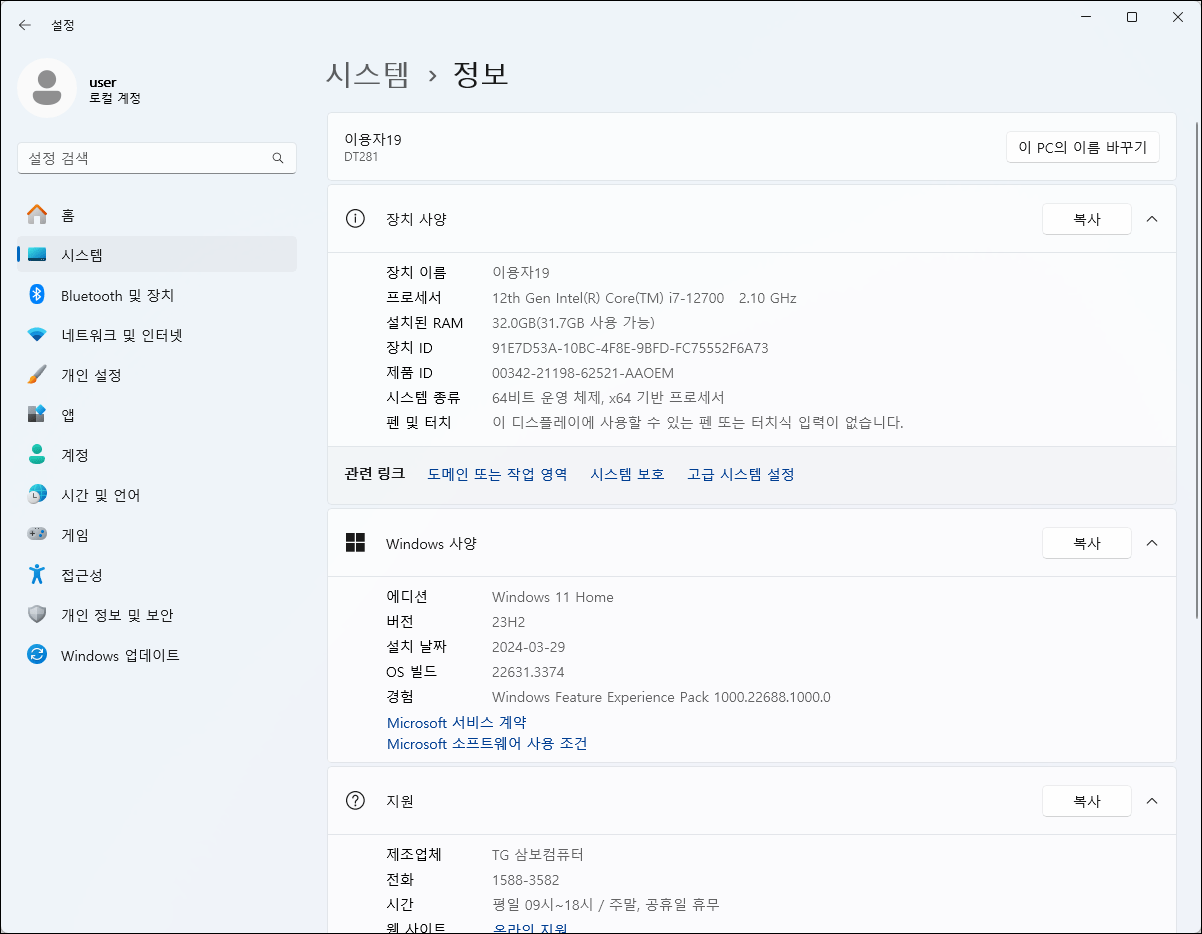Collapse the 지원 section

click(1152, 801)
